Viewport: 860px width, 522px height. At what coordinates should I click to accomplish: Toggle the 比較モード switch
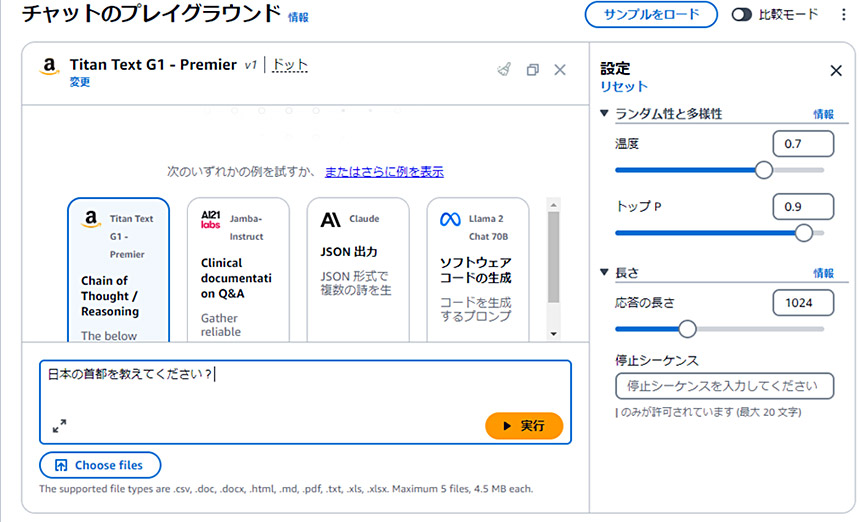pyautogui.click(x=742, y=15)
